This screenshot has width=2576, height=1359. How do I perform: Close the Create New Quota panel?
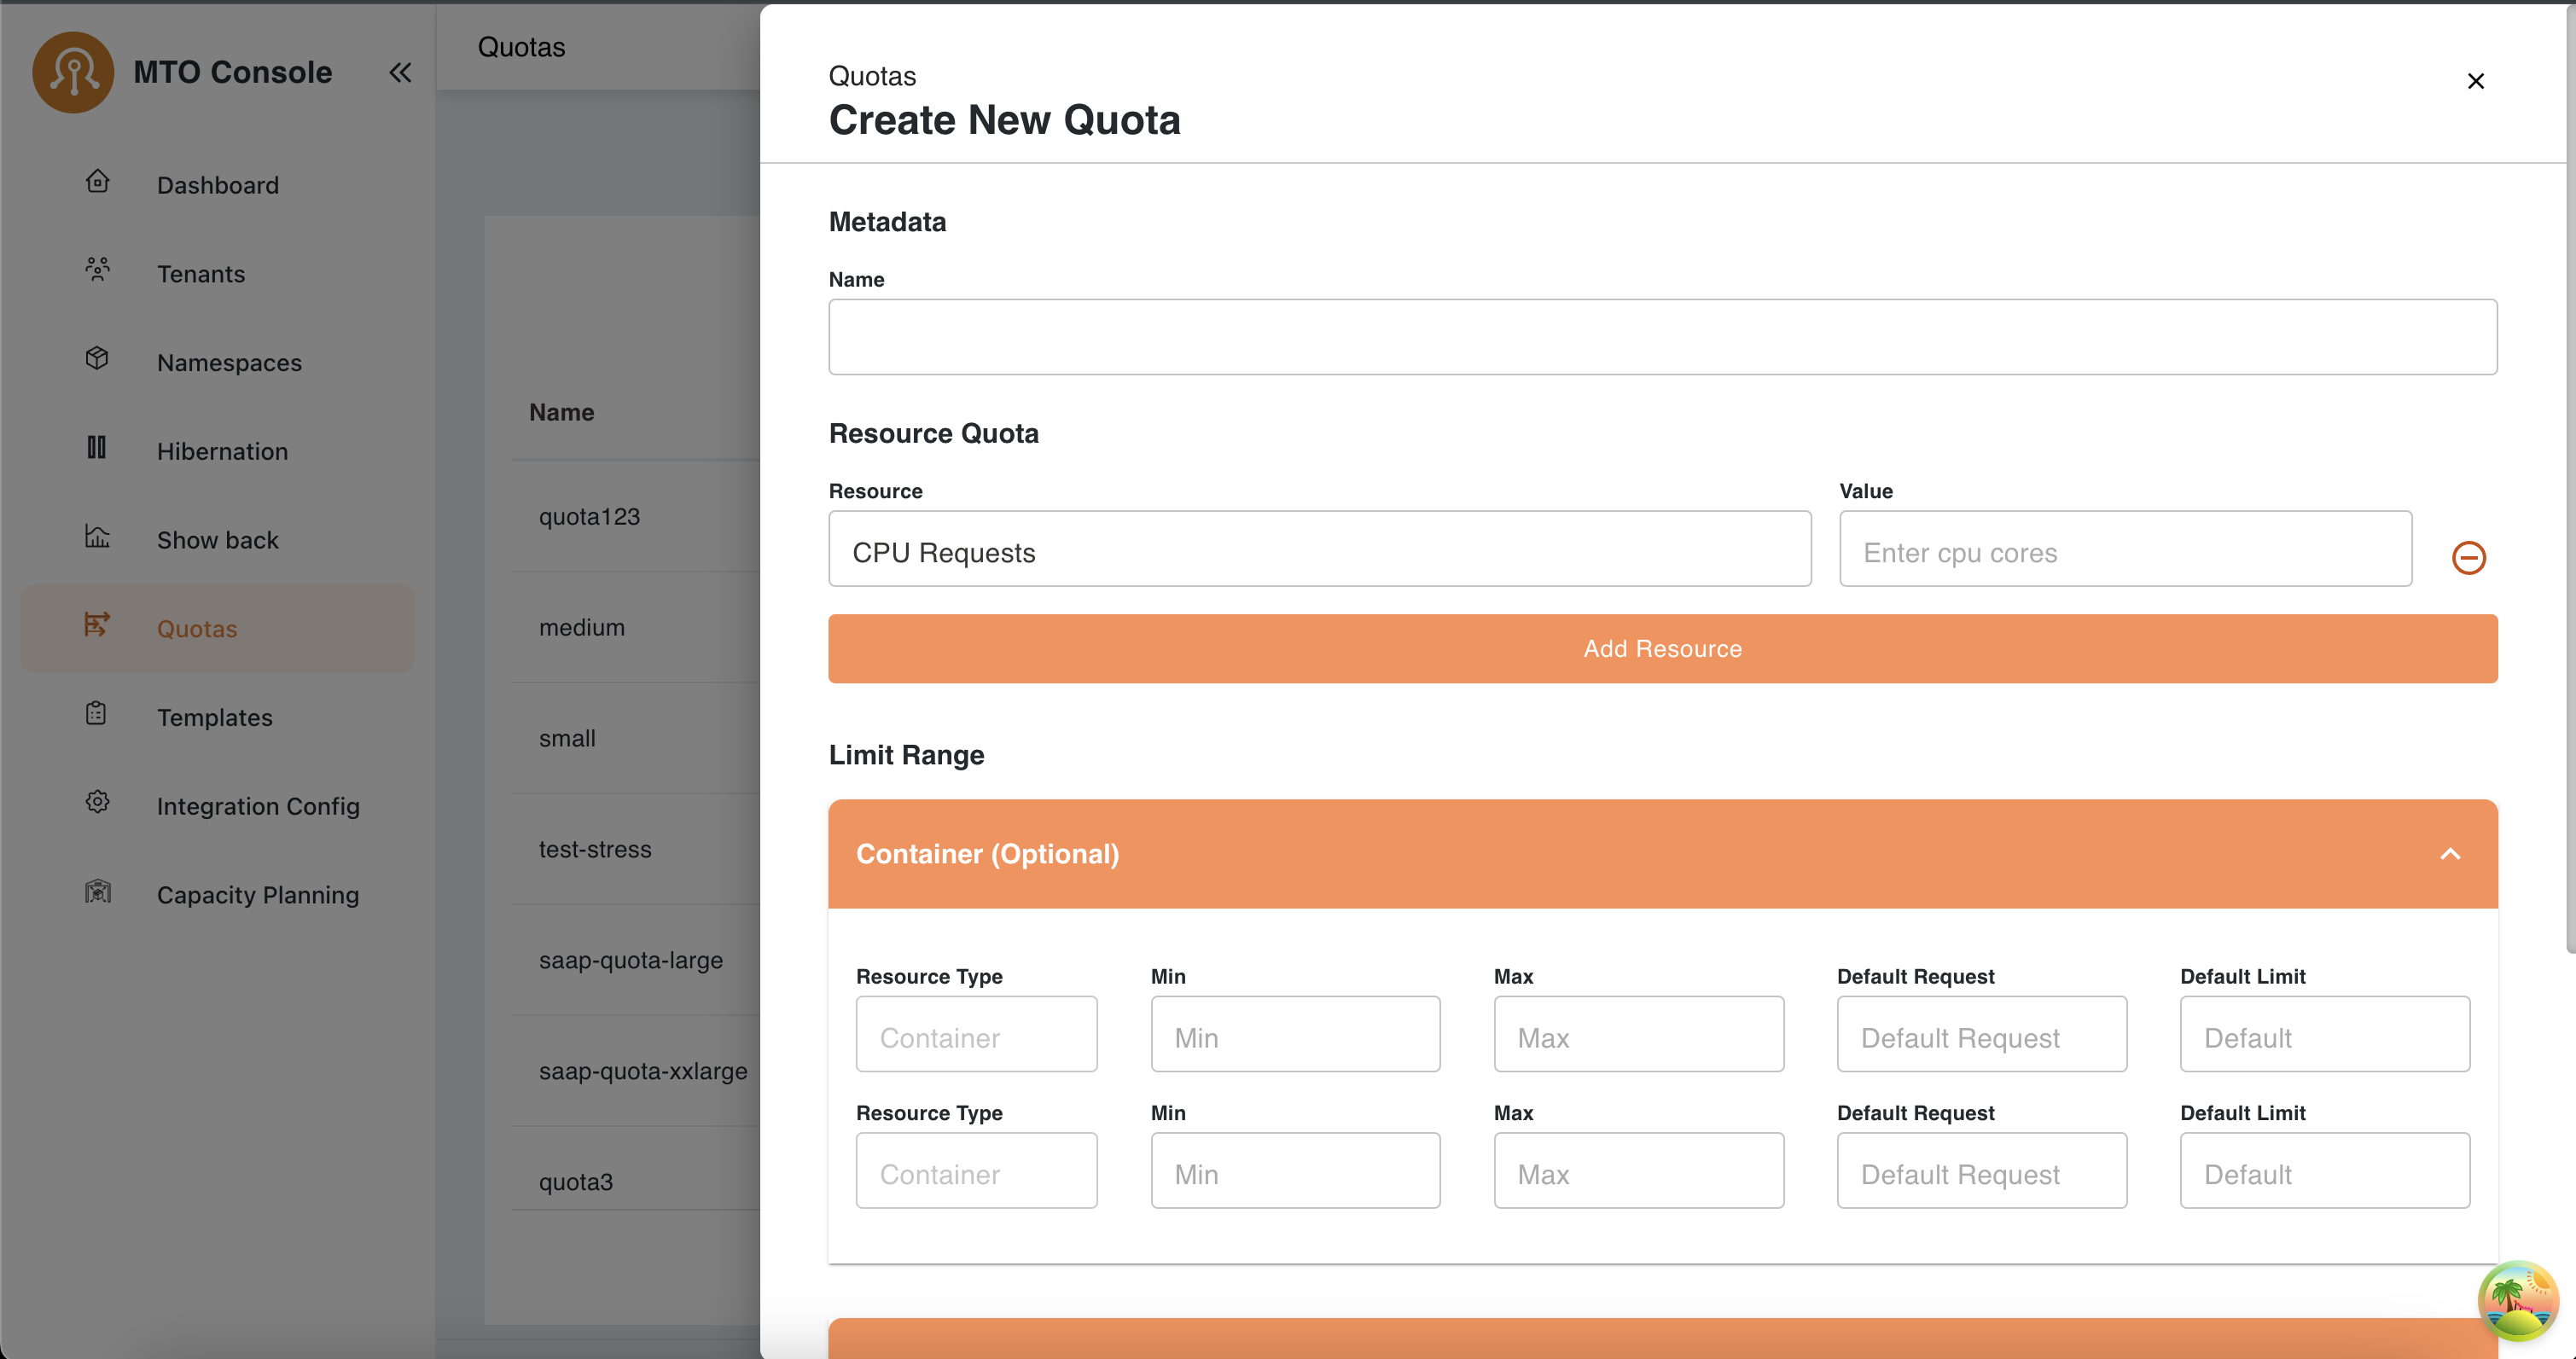click(2475, 81)
